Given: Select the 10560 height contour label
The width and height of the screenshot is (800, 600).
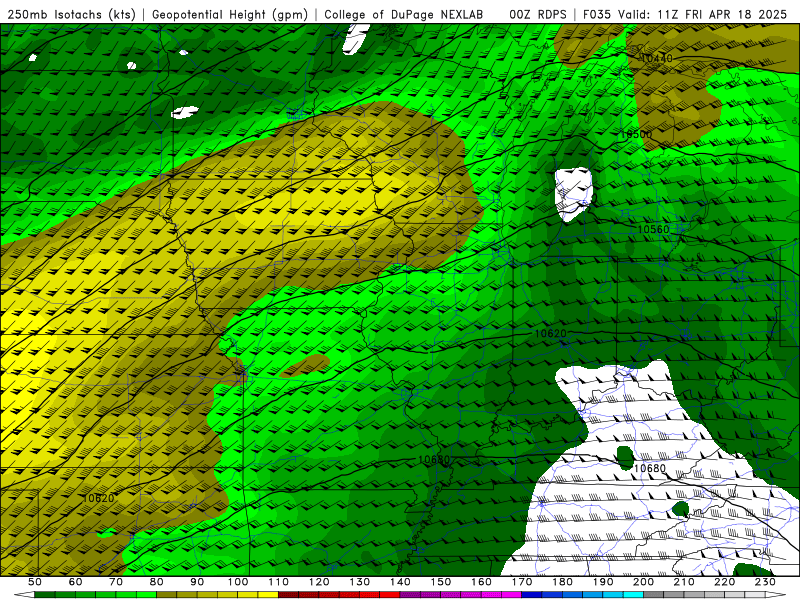Looking at the screenshot, I should tap(653, 229).
